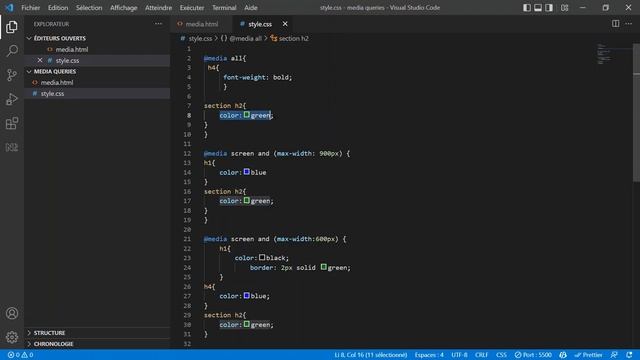Open the Edition menu

click(x=58, y=7)
